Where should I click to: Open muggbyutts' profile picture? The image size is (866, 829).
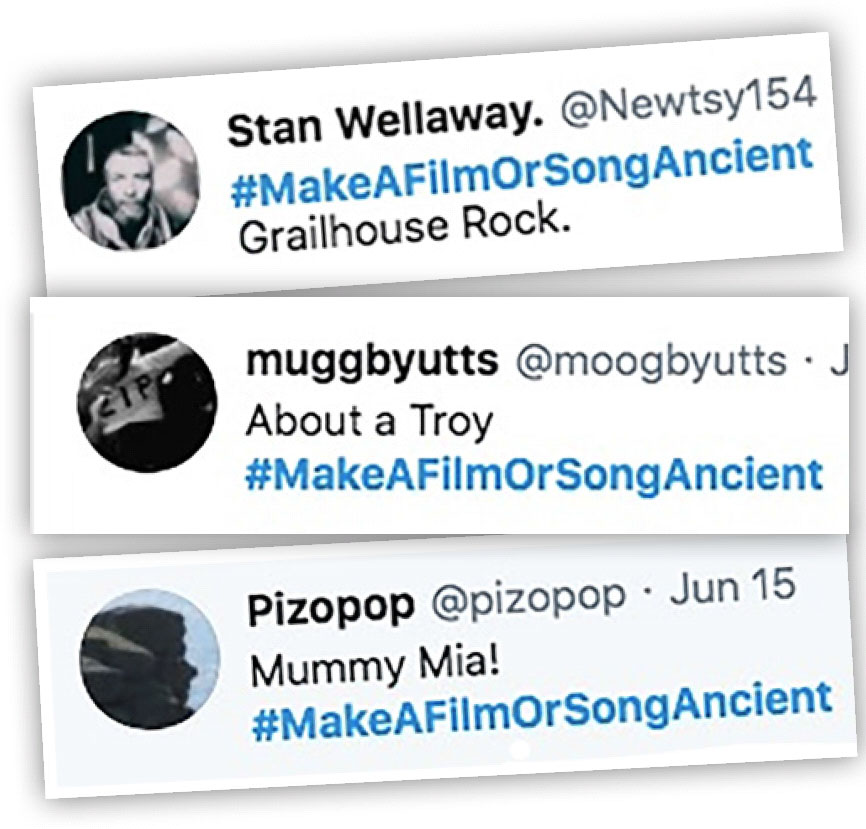point(147,402)
